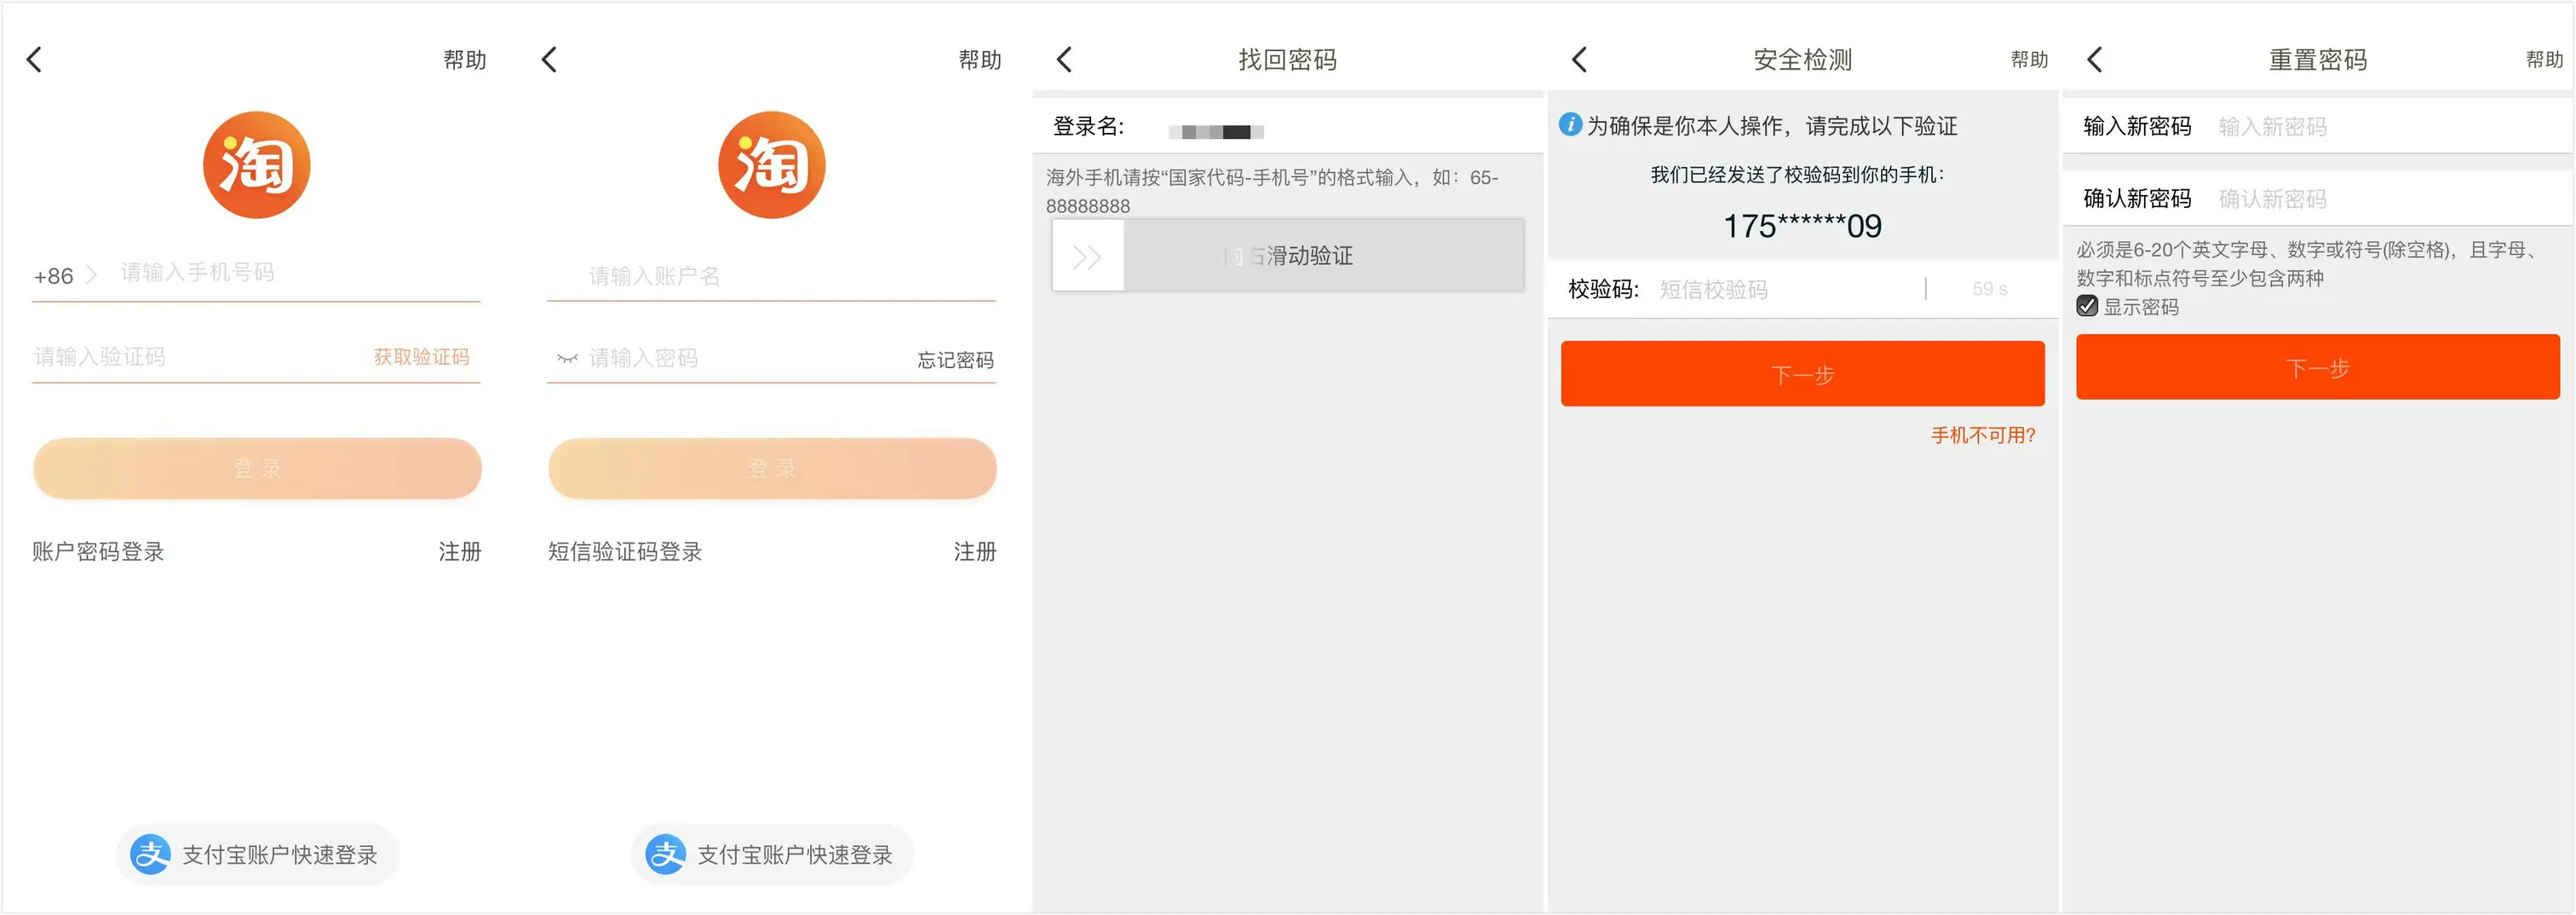Click 下一步 on the 安全检测 screen
The image size is (2576, 915).
tap(1802, 374)
